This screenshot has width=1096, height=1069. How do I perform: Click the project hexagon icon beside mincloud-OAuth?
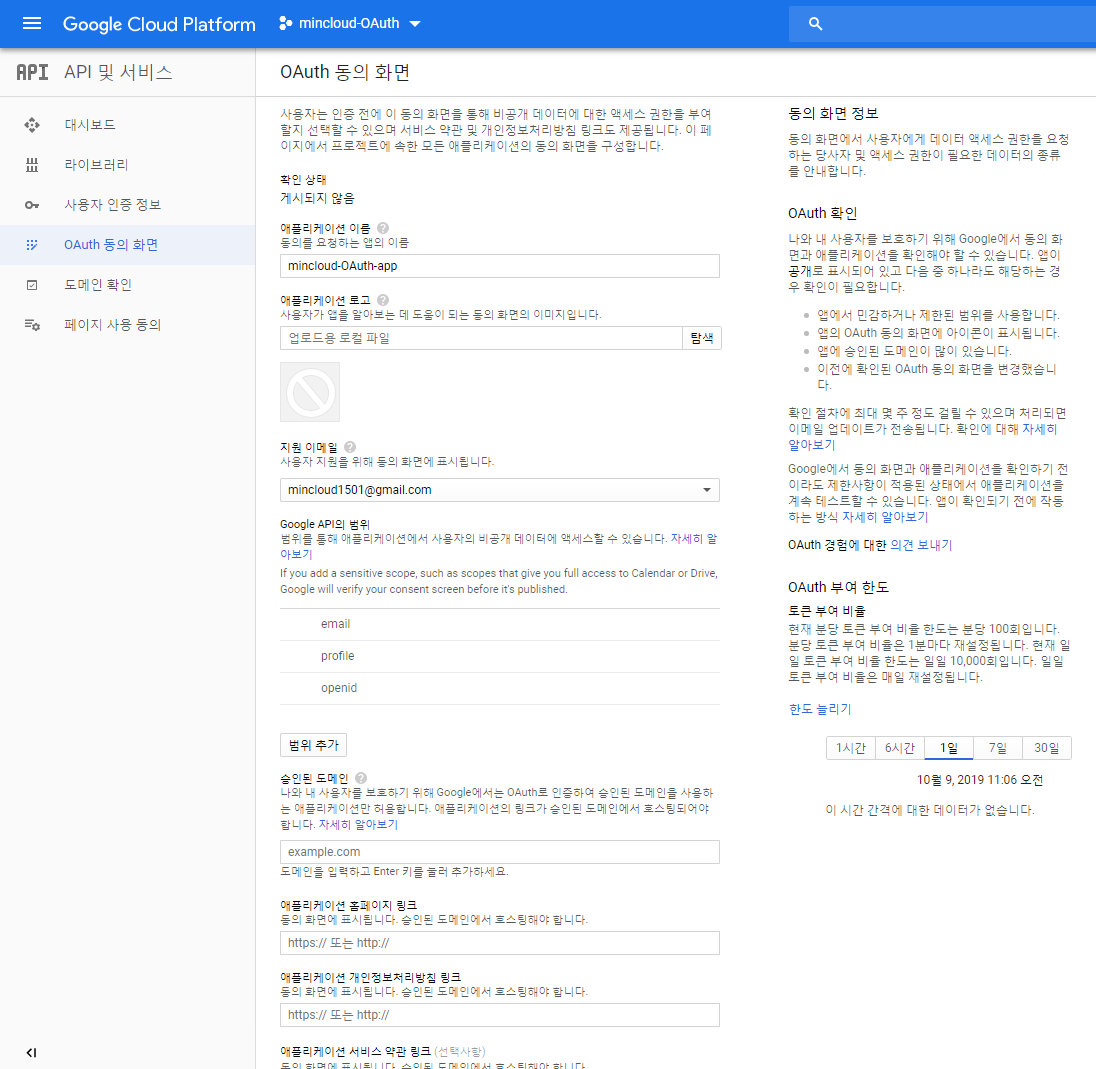(x=284, y=24)
